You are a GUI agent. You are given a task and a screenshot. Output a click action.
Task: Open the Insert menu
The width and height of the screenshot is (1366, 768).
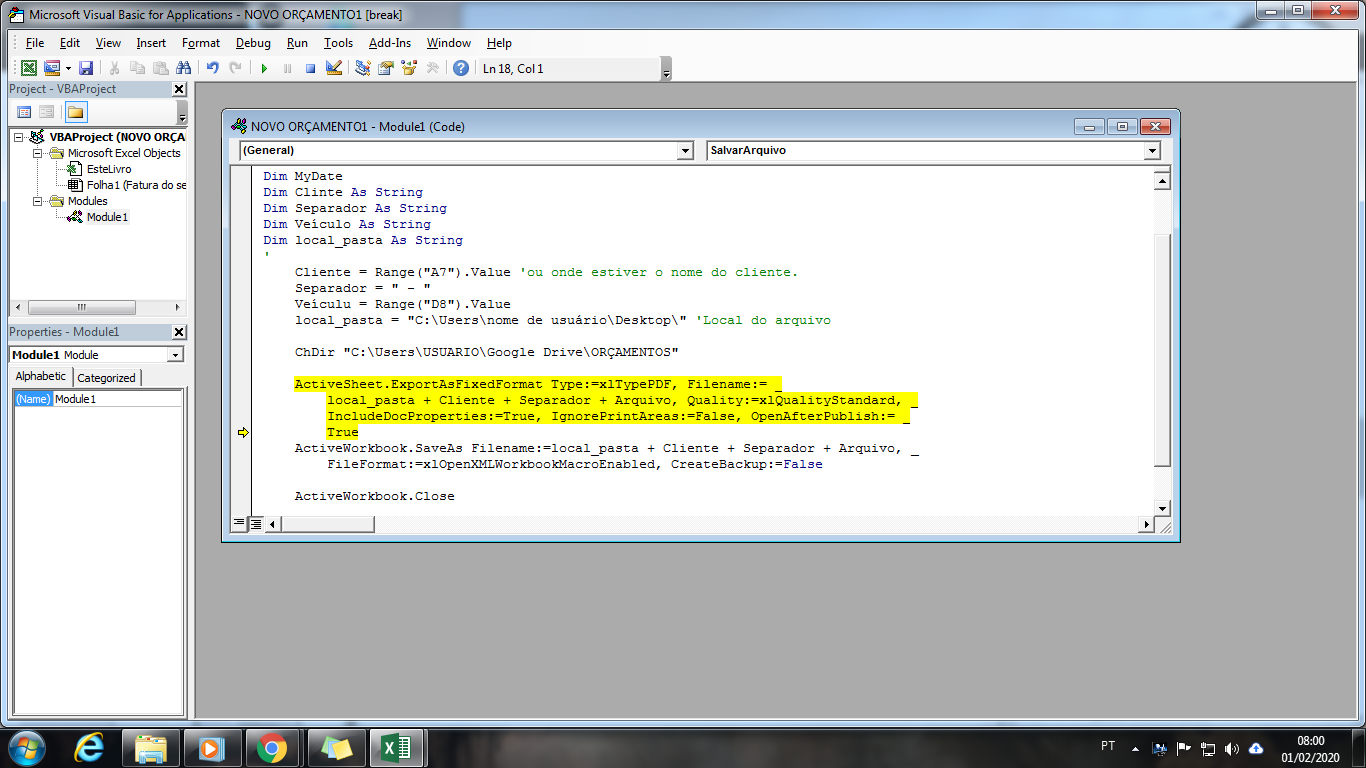(x=151, y=43)
